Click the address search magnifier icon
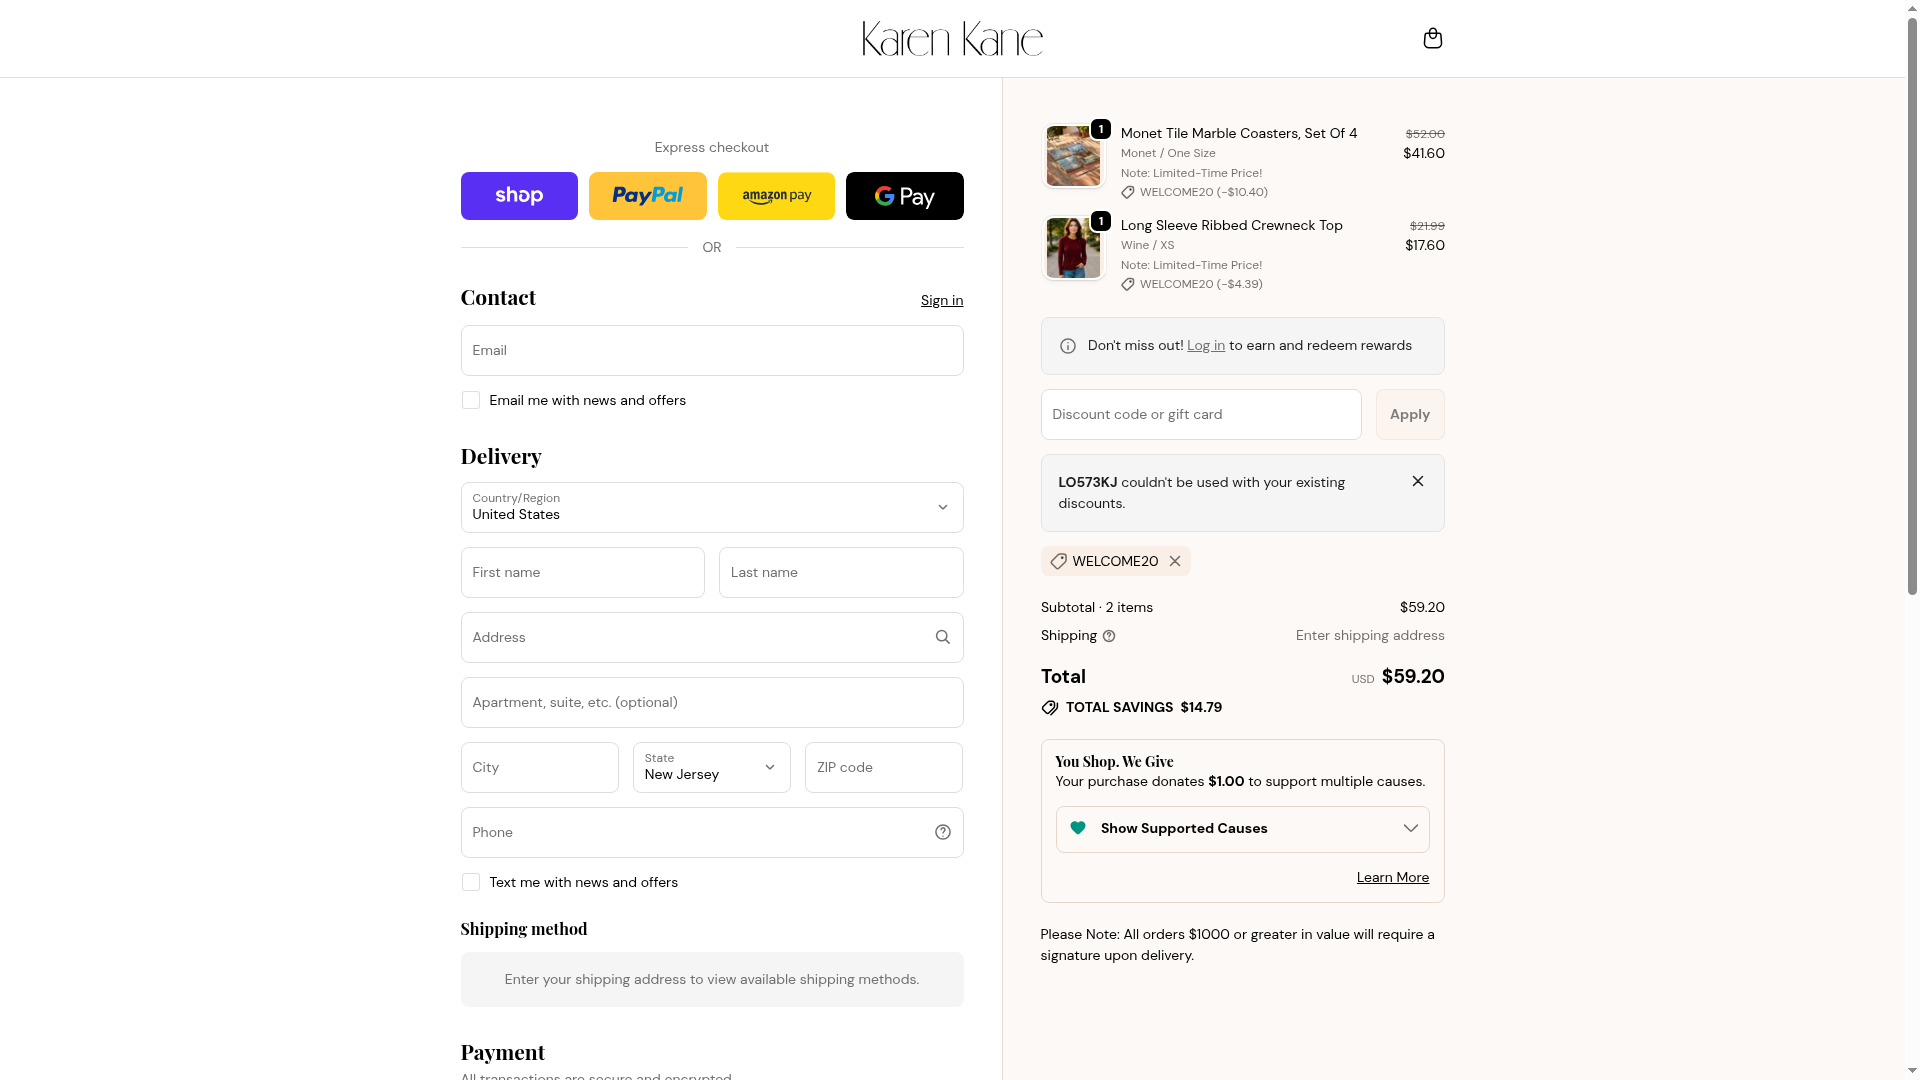The image size is (1920, 1080). pyautogui.click(x=942, y=637)
